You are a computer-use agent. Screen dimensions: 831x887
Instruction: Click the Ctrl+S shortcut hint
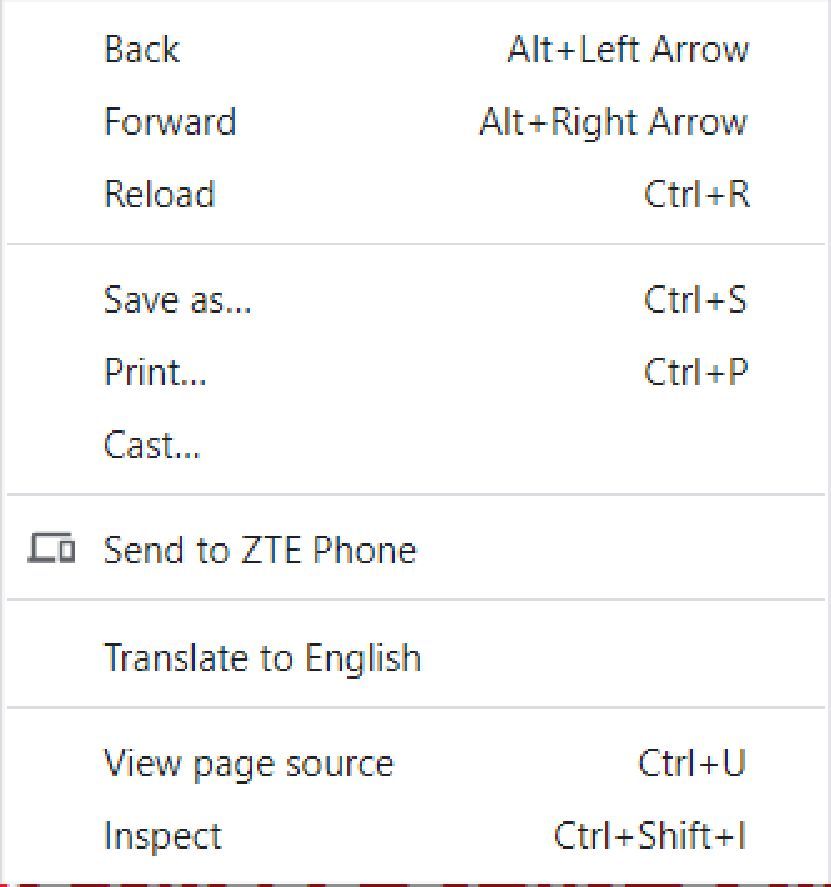(x=695, y=299)
